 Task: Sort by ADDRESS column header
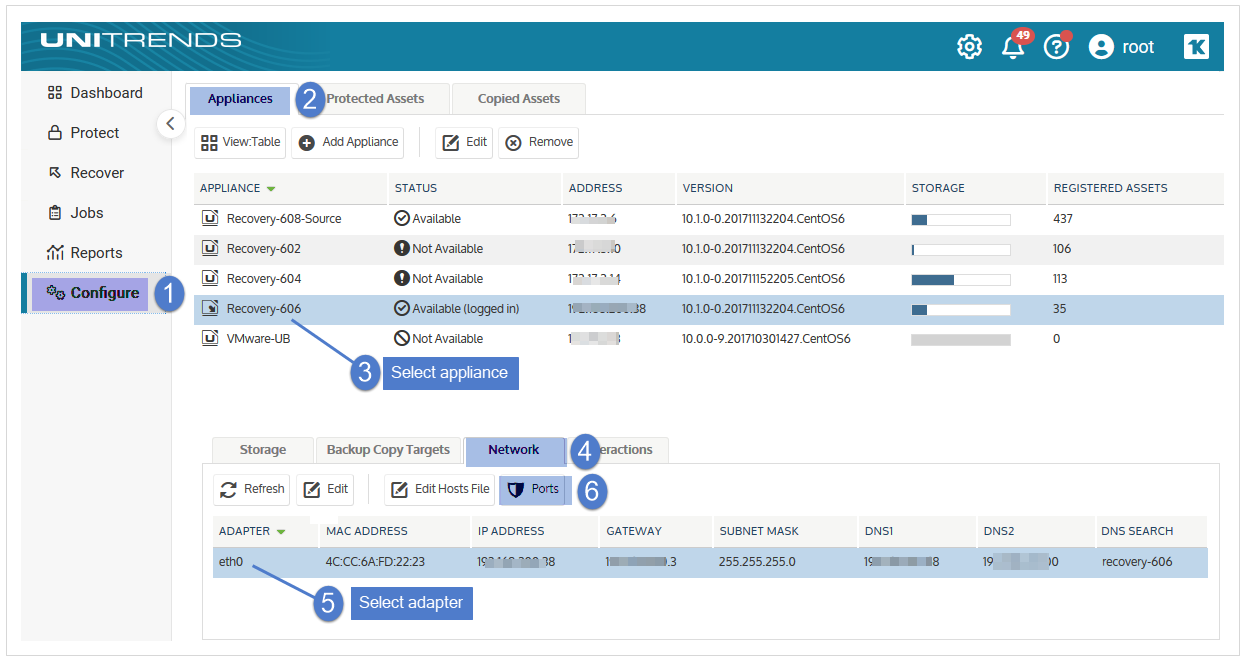[595, 188]
